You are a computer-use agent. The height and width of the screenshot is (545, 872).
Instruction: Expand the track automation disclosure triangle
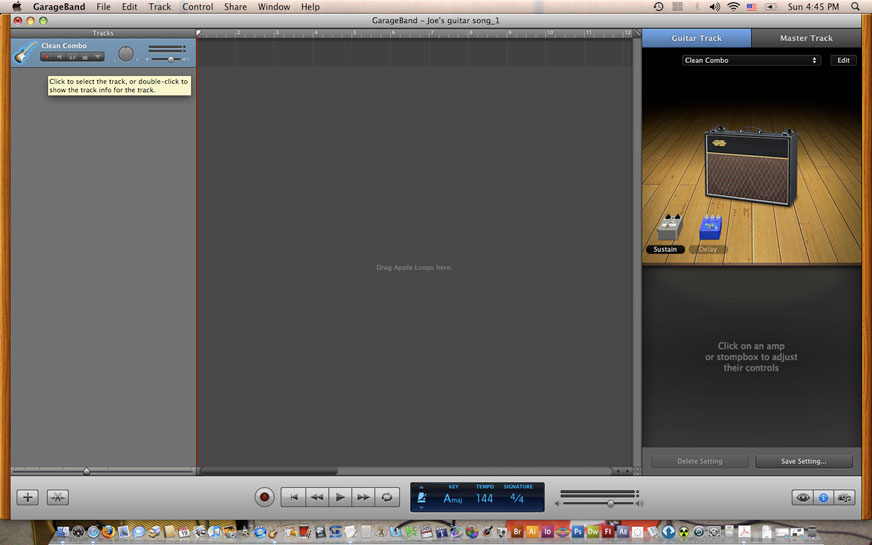[98, 57]
